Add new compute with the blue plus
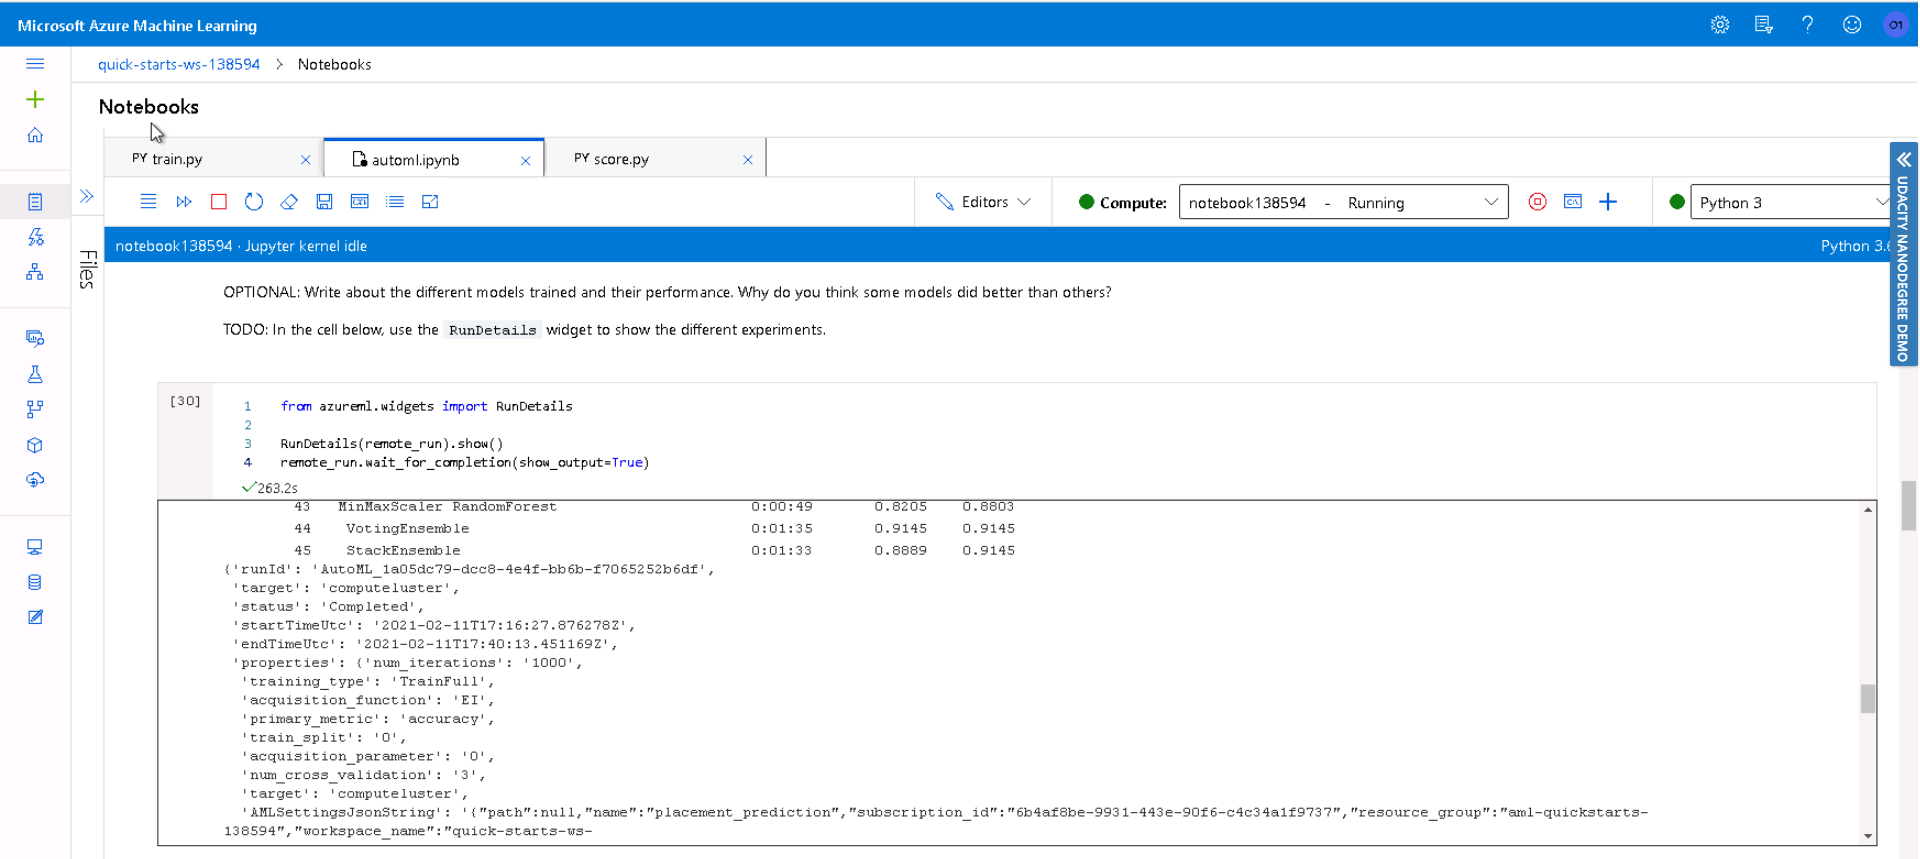Viewport: 1920px width, 859px height. pyautogui.click(x=1608, y=202)
